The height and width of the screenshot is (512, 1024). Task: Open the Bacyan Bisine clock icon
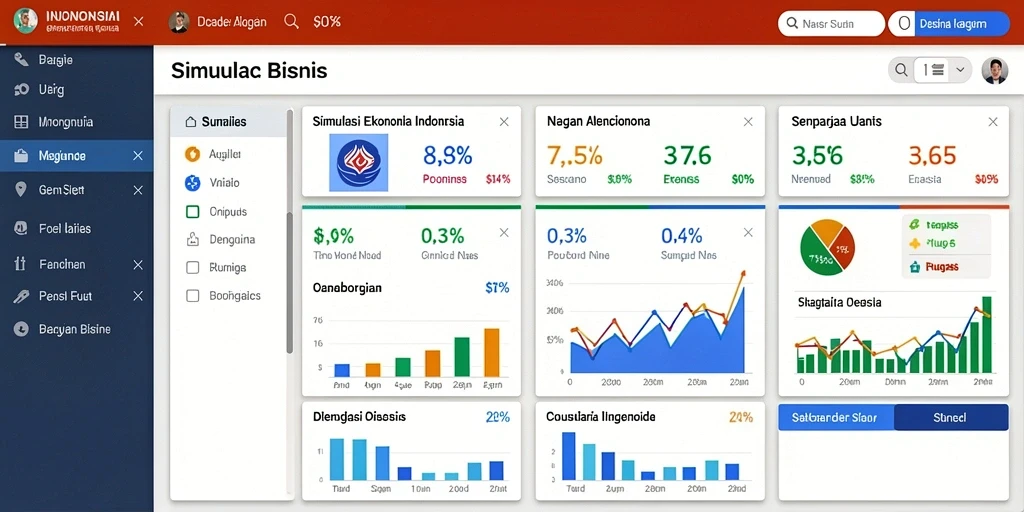(x=21, y=329)
